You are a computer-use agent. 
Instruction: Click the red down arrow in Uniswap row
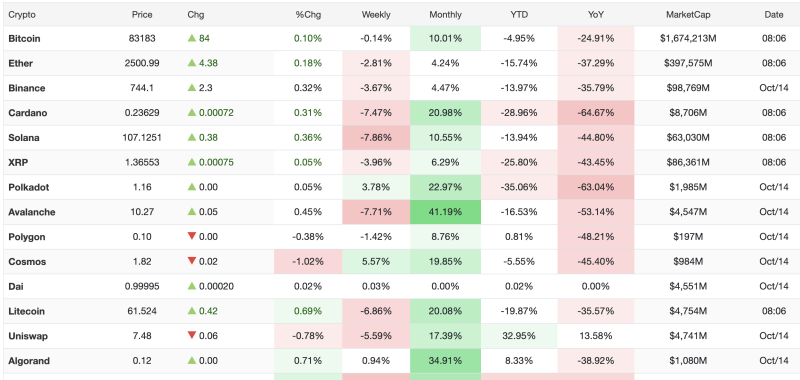(x=192, y=336)
